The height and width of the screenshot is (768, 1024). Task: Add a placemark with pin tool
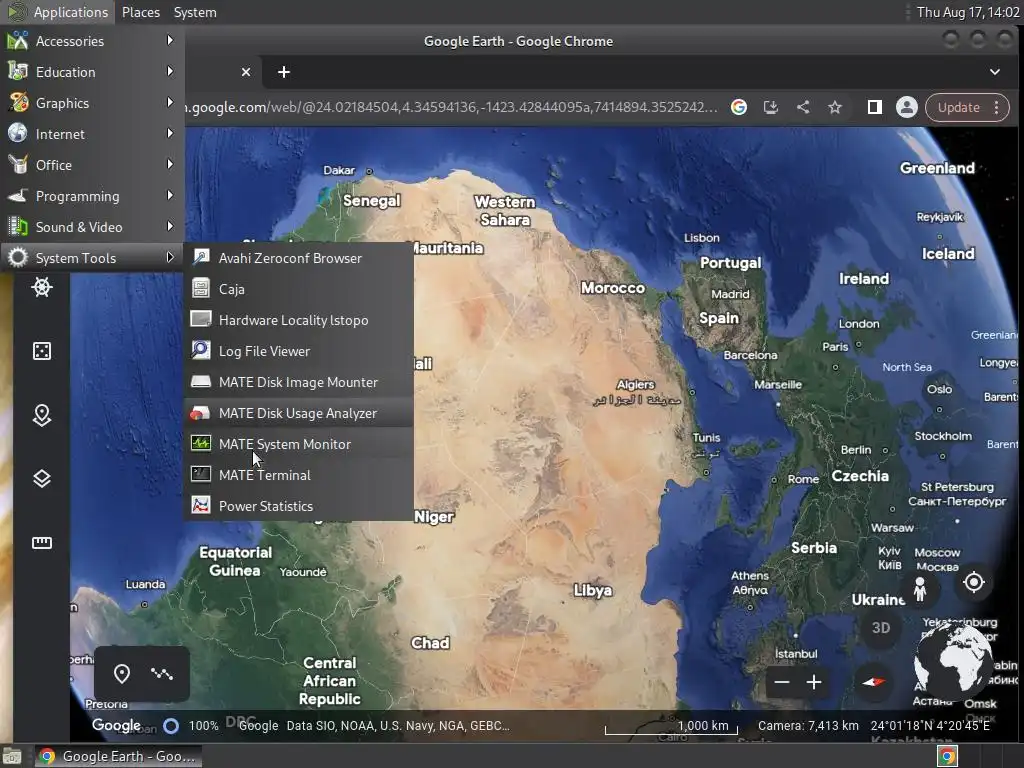point(121,673)
